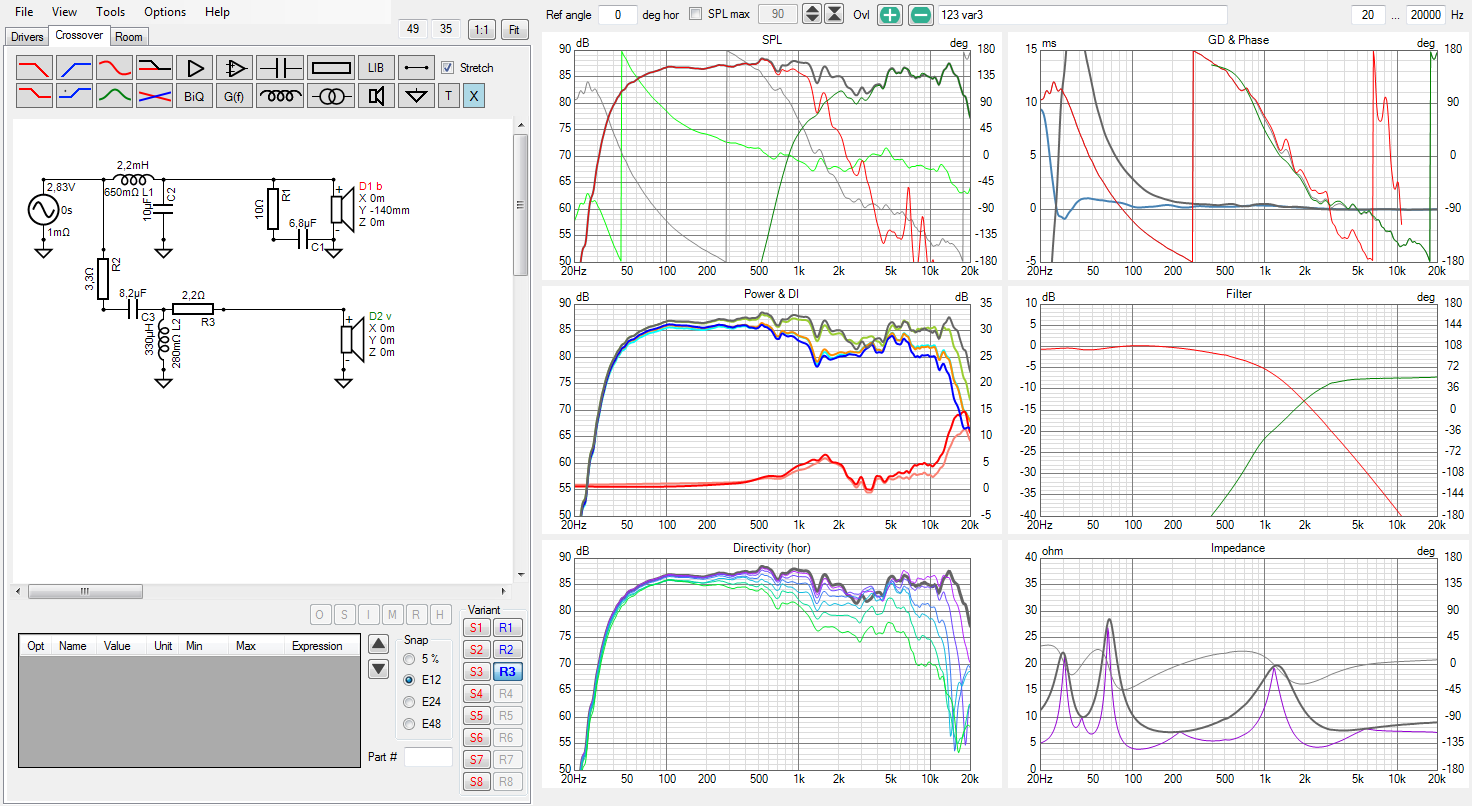The width and height of the screenshot is (1472, 806).
Task: Add a G(f) transfer function block
Action: pos(235,96)
